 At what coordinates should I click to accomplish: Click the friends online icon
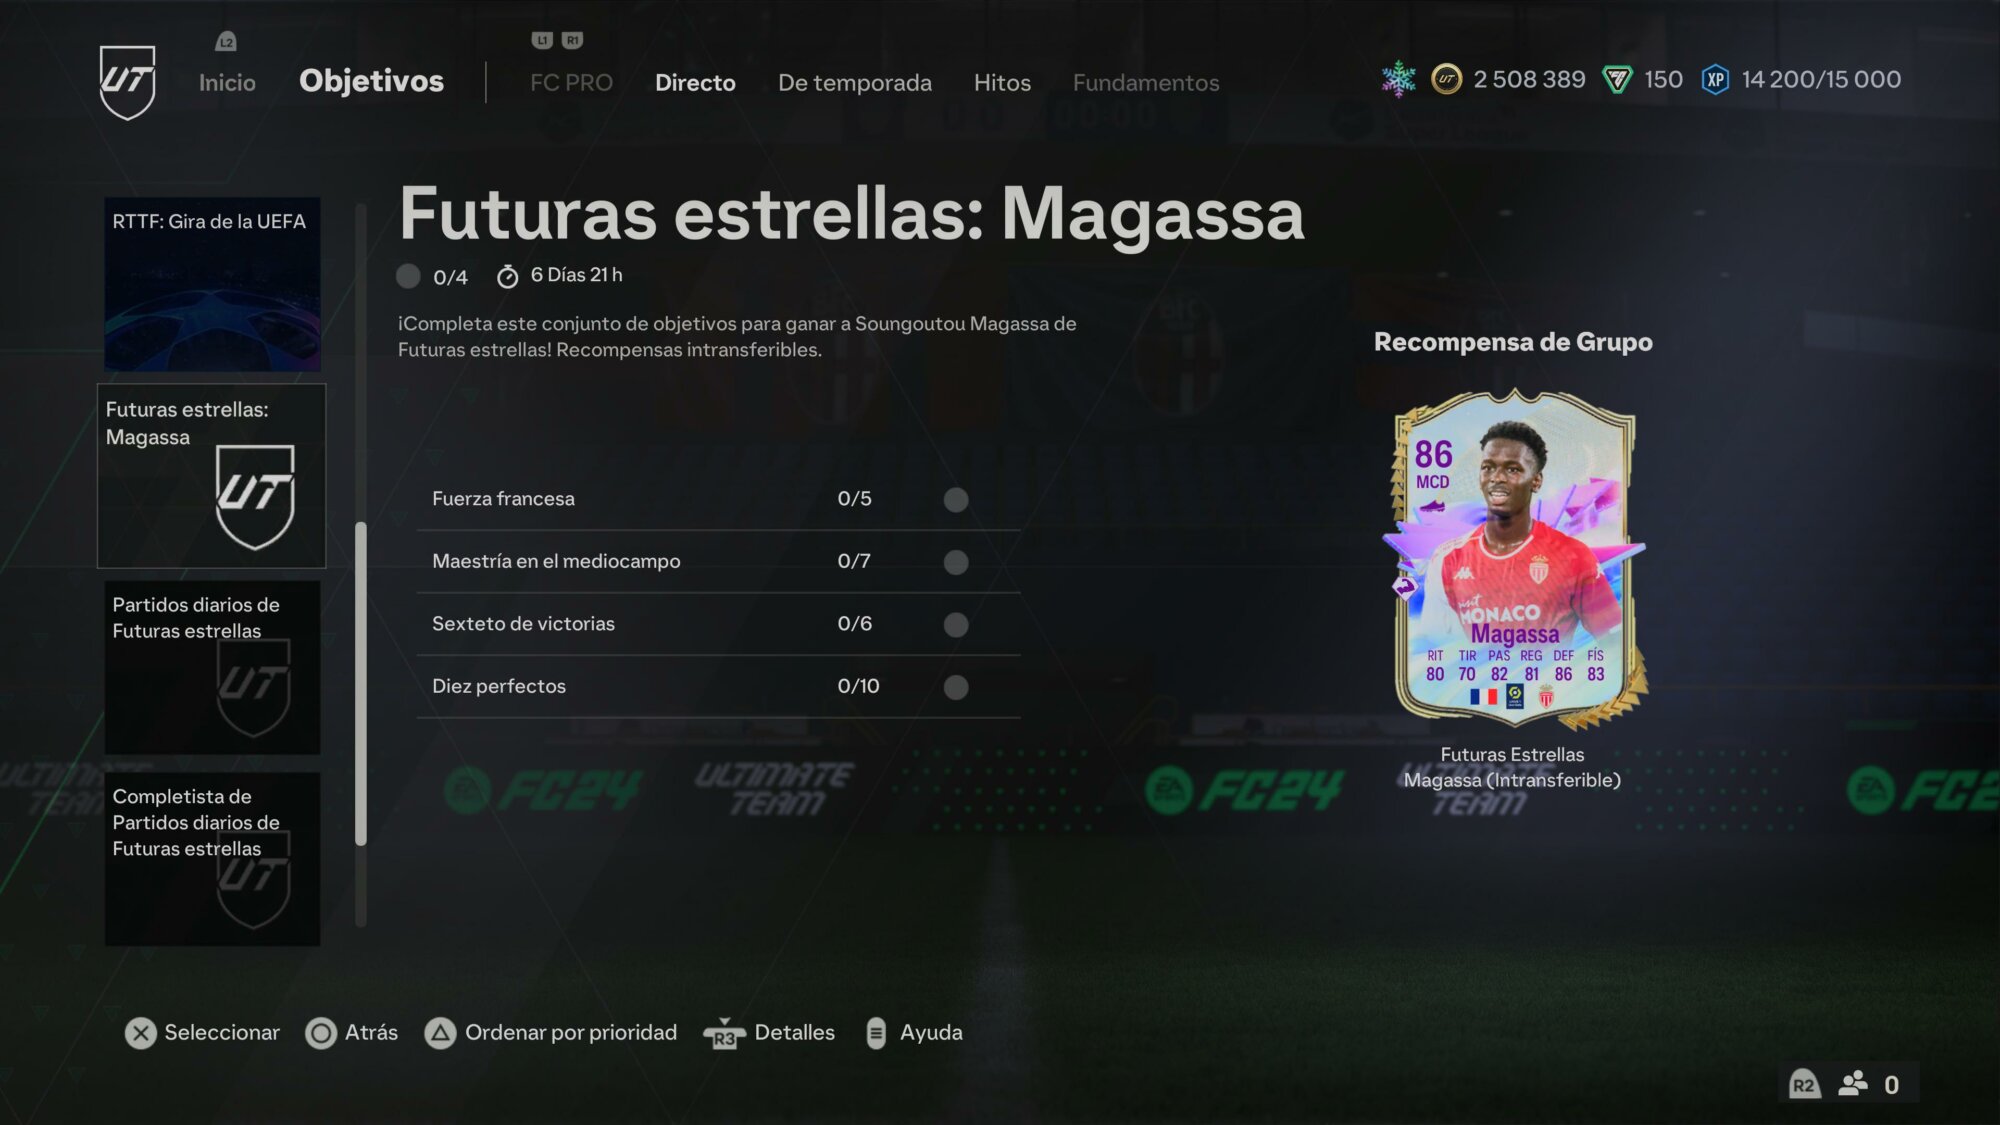(x=1853, y=1084)
